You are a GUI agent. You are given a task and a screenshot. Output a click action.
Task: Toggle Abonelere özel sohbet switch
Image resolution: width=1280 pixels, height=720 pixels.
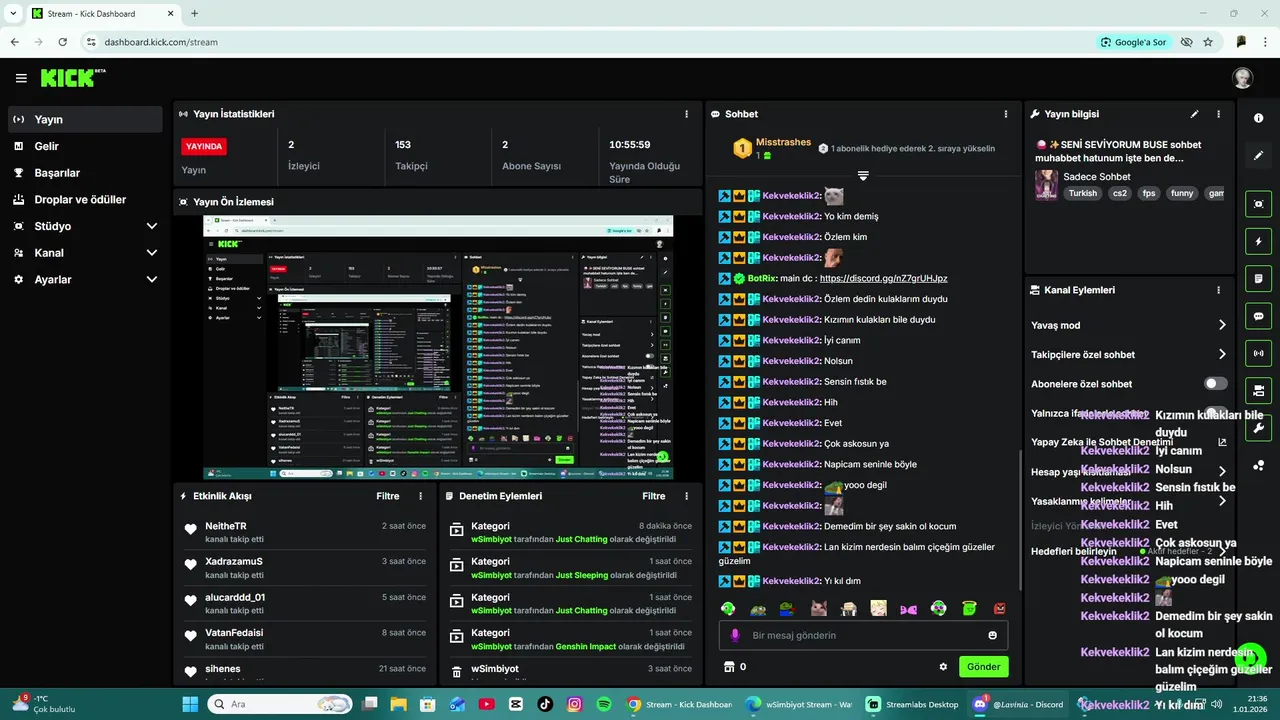1215,384
